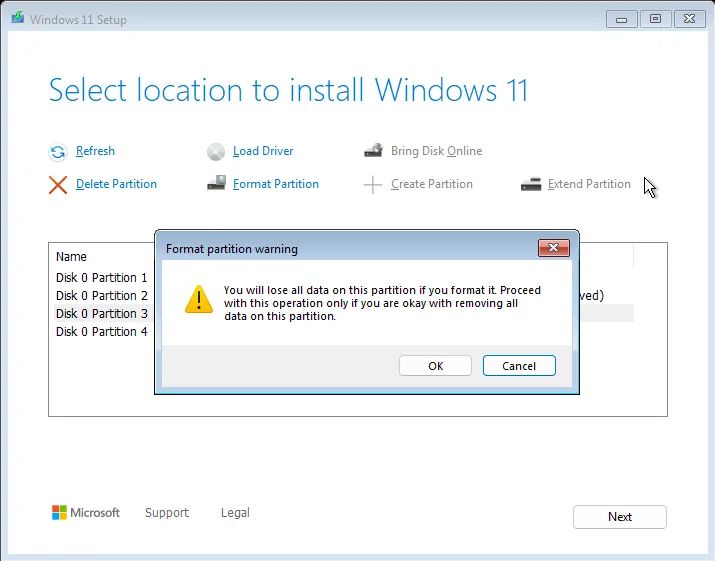715x561 pixels.
Task: Select Disk 0 Partition 2 row
Action: point(102,296)
